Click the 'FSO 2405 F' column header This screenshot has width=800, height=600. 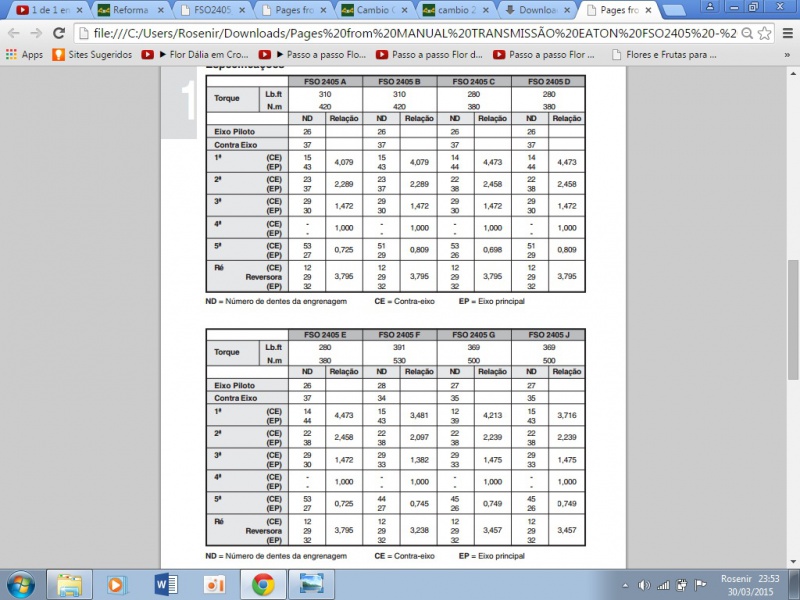(399, 335)
